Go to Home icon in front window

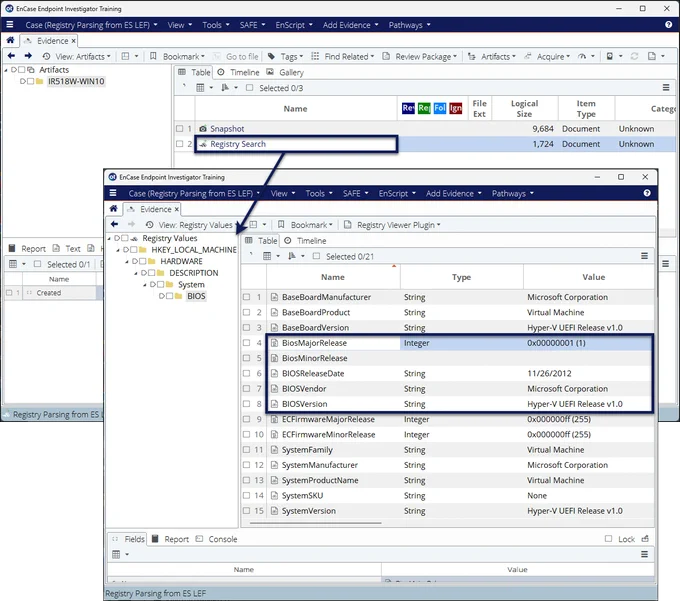[114, 209]
